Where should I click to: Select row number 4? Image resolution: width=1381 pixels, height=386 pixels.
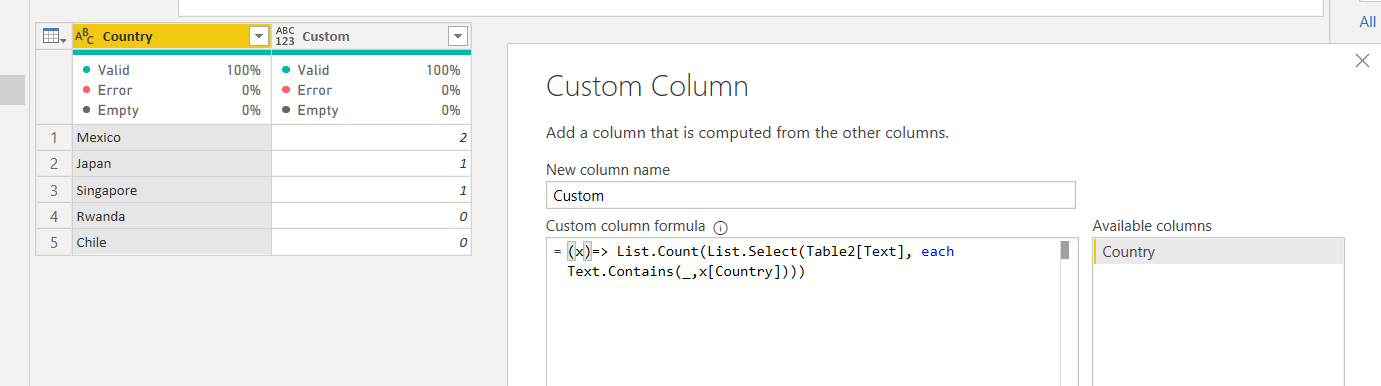tap(54, 216)
